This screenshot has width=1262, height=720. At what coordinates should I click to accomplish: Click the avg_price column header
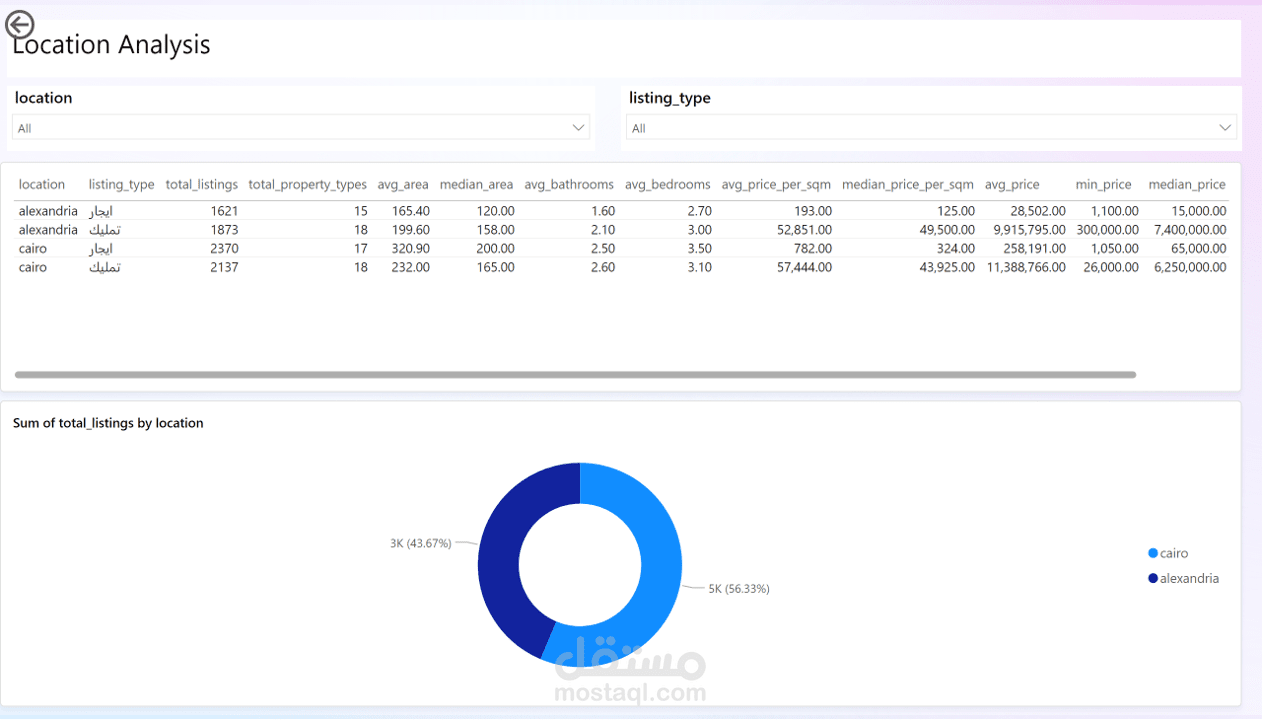click(1012, 184)
